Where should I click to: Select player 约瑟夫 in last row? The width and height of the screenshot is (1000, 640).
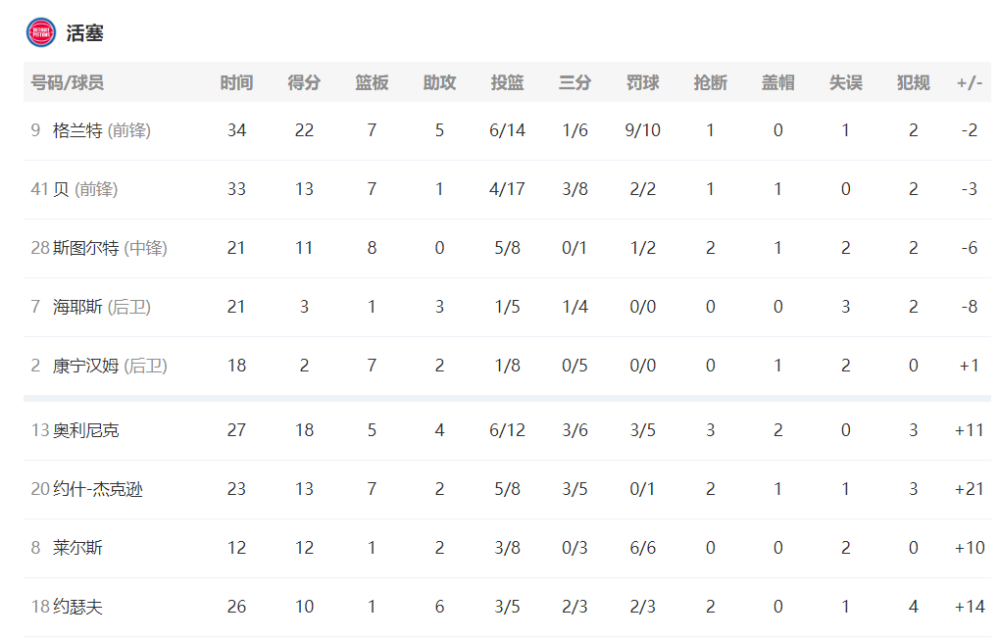coord(77,607)
